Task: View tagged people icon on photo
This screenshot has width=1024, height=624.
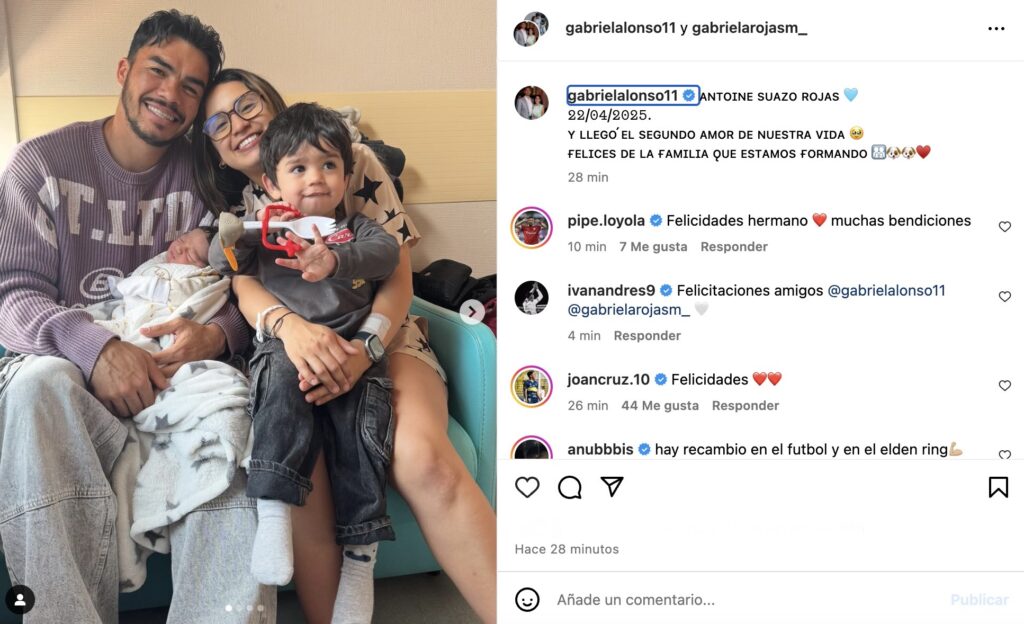Action: (20, 599)
